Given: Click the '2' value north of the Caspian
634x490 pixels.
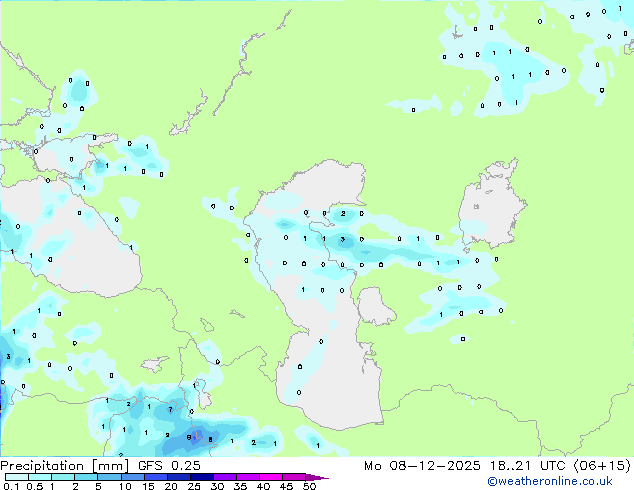Looking at the screenshot, I should point(343,213).
